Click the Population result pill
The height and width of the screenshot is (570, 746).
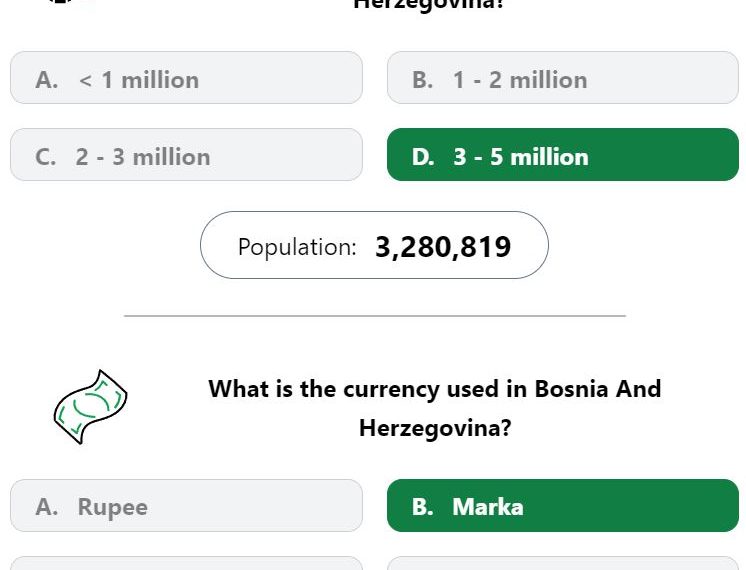pyautogui.click(x=374, y=245)
